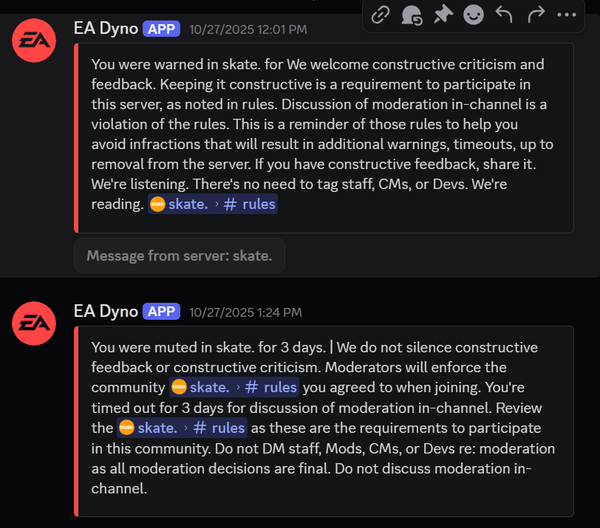Click the EA Dyno username on first message

coord(105,28)
